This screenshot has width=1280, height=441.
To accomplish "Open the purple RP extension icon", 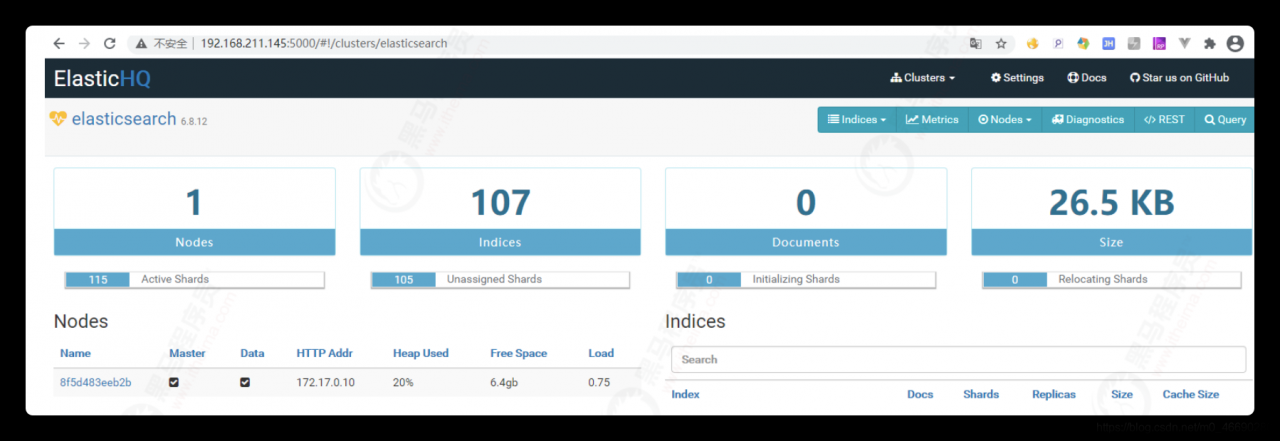I will 1159,44.
